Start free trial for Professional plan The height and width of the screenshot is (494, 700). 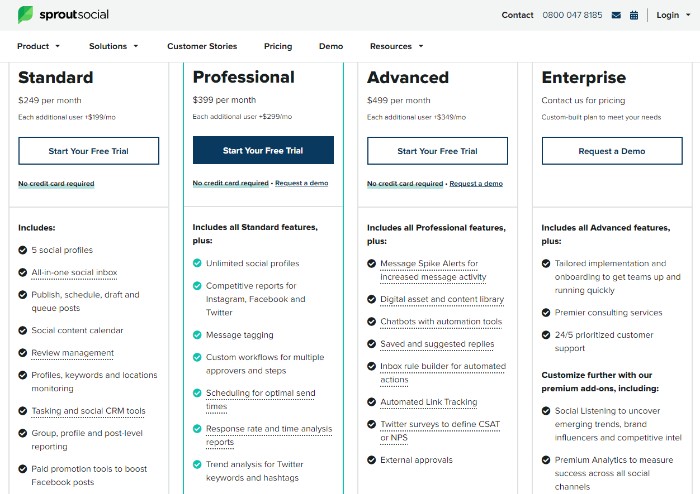263,150
